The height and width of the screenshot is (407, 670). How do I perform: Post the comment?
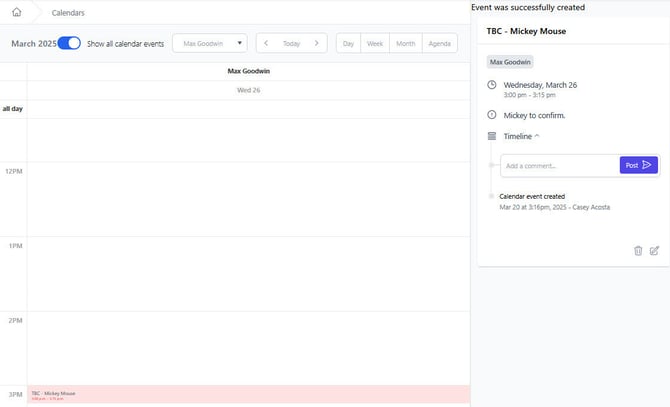[x=638, y=165]
